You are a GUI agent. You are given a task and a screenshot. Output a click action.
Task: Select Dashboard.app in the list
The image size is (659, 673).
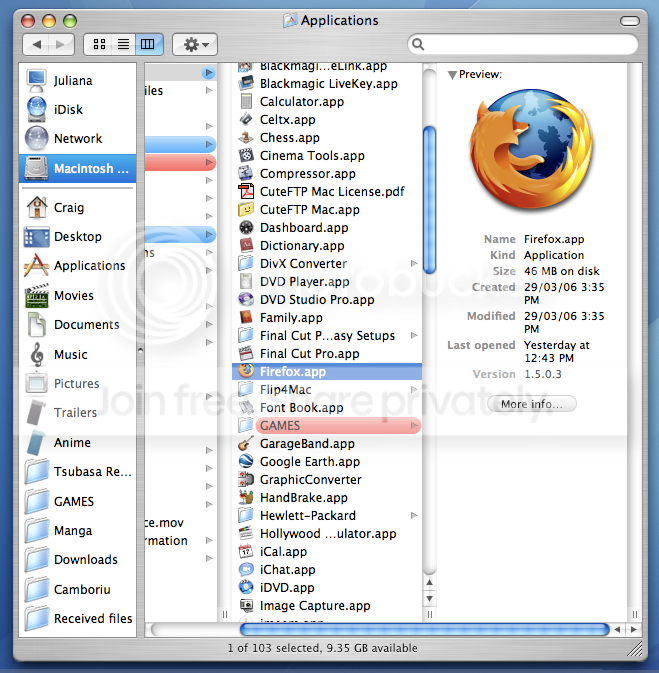point(327,228)
